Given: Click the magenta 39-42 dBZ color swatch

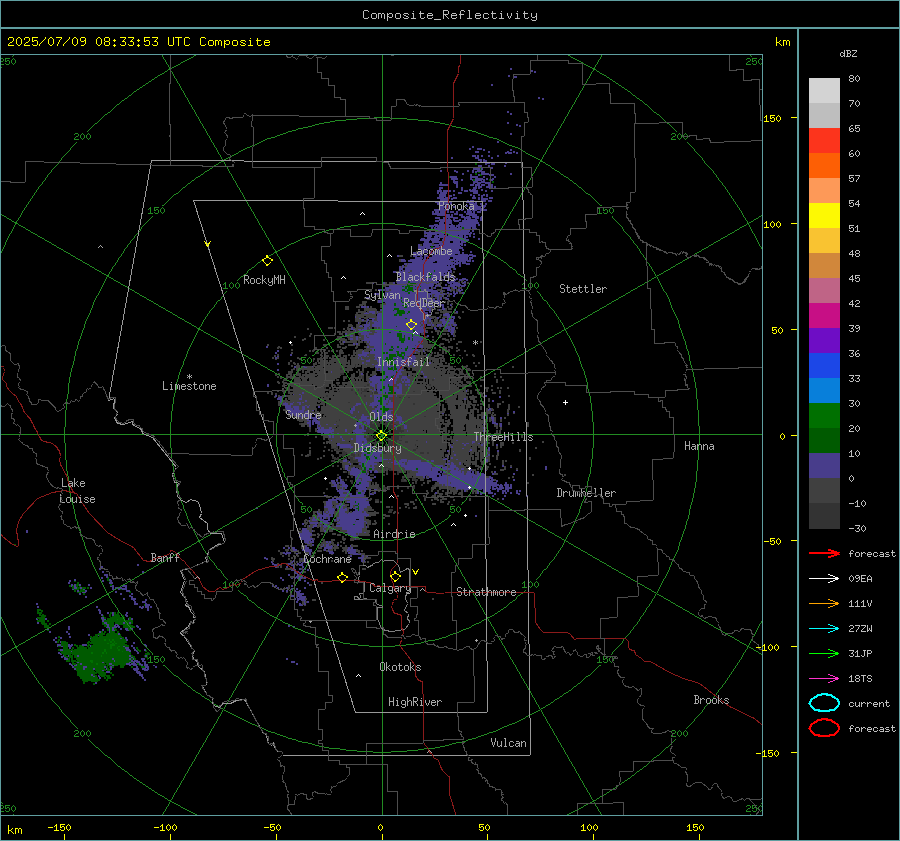Looking at the screenshot, I should (824, 315).
